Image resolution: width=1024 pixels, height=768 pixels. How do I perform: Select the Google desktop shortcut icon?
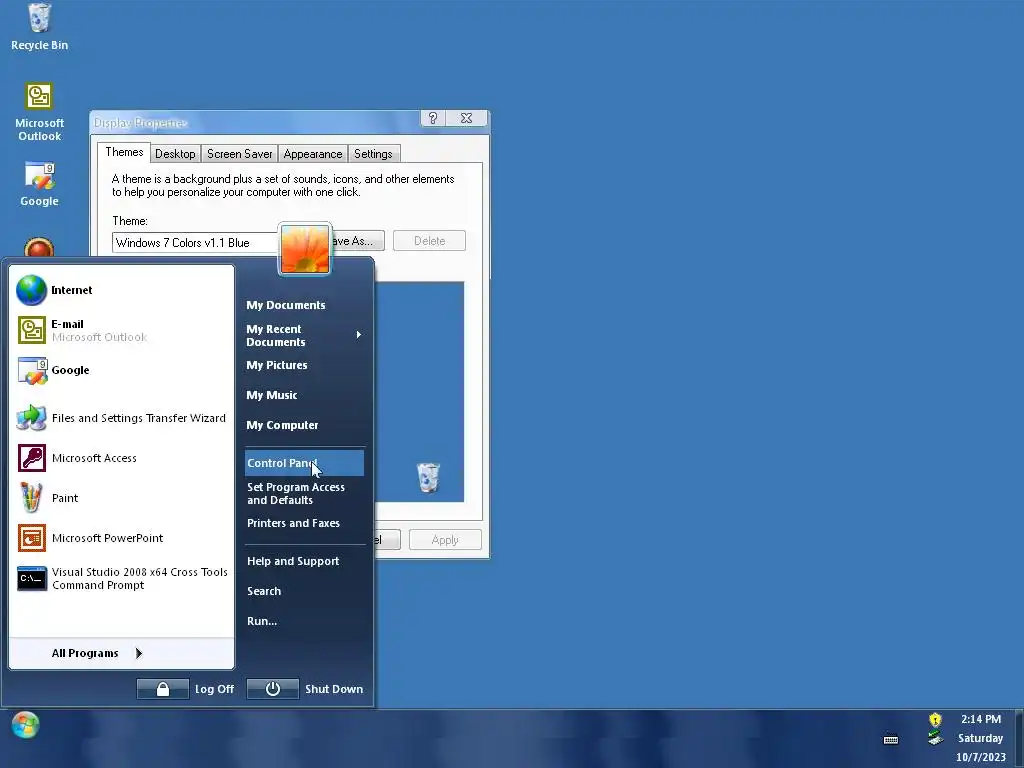(x=39, y=184)
